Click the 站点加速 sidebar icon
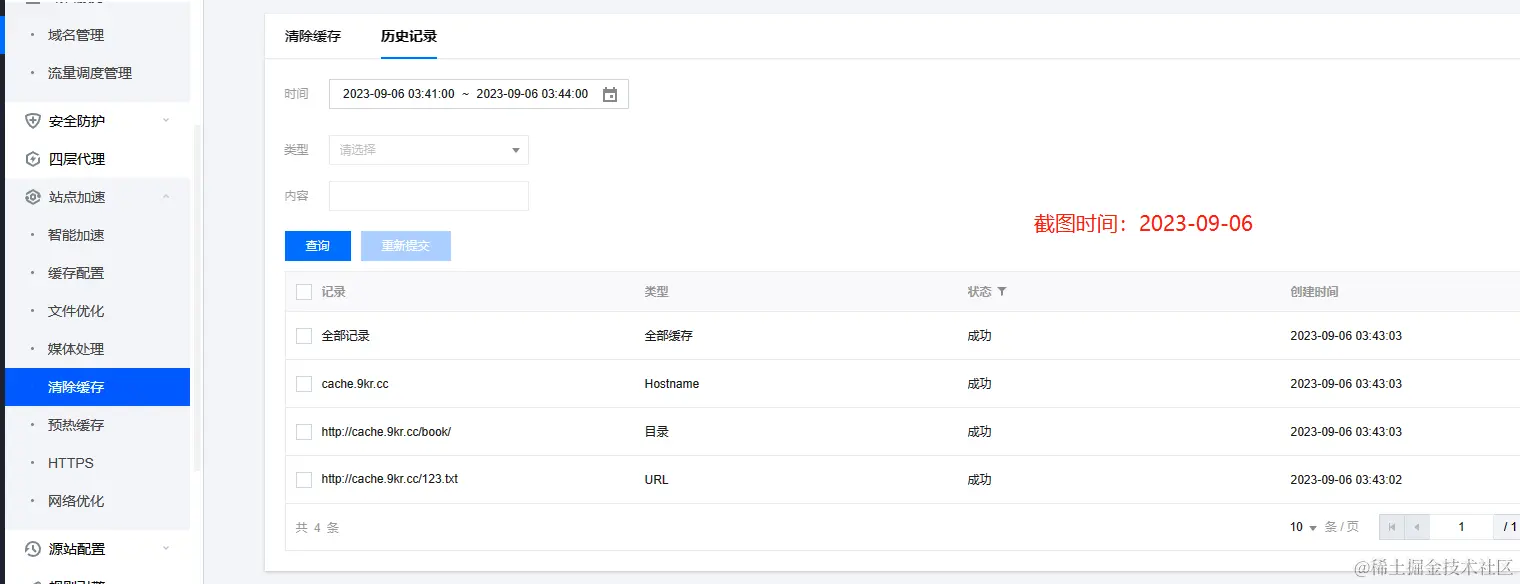Screen dimensions: 1520x584 point(33,197)
